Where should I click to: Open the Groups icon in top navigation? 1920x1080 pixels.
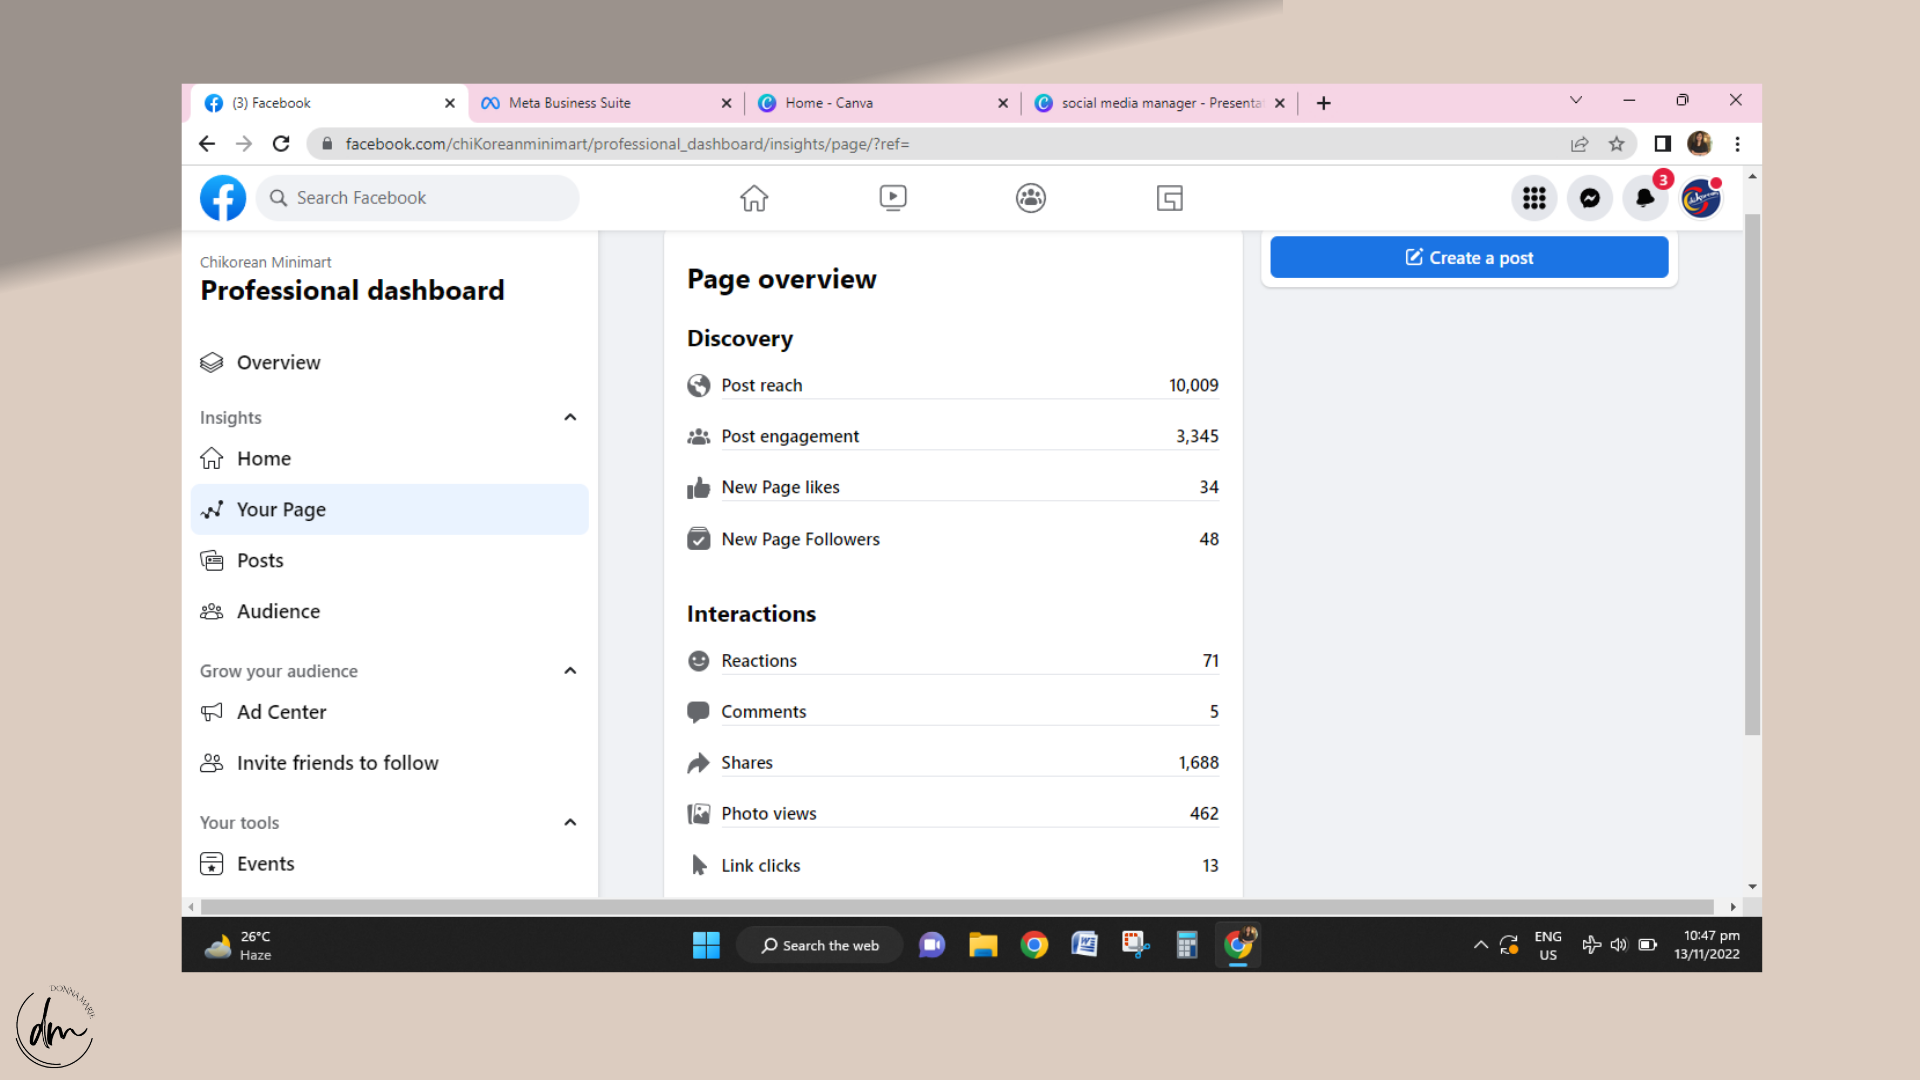[x=1031, y=198]
